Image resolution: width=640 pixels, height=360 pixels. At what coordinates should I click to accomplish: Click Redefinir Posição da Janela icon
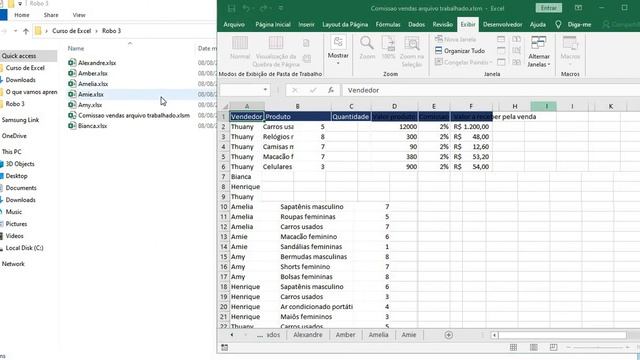(516, 62)
